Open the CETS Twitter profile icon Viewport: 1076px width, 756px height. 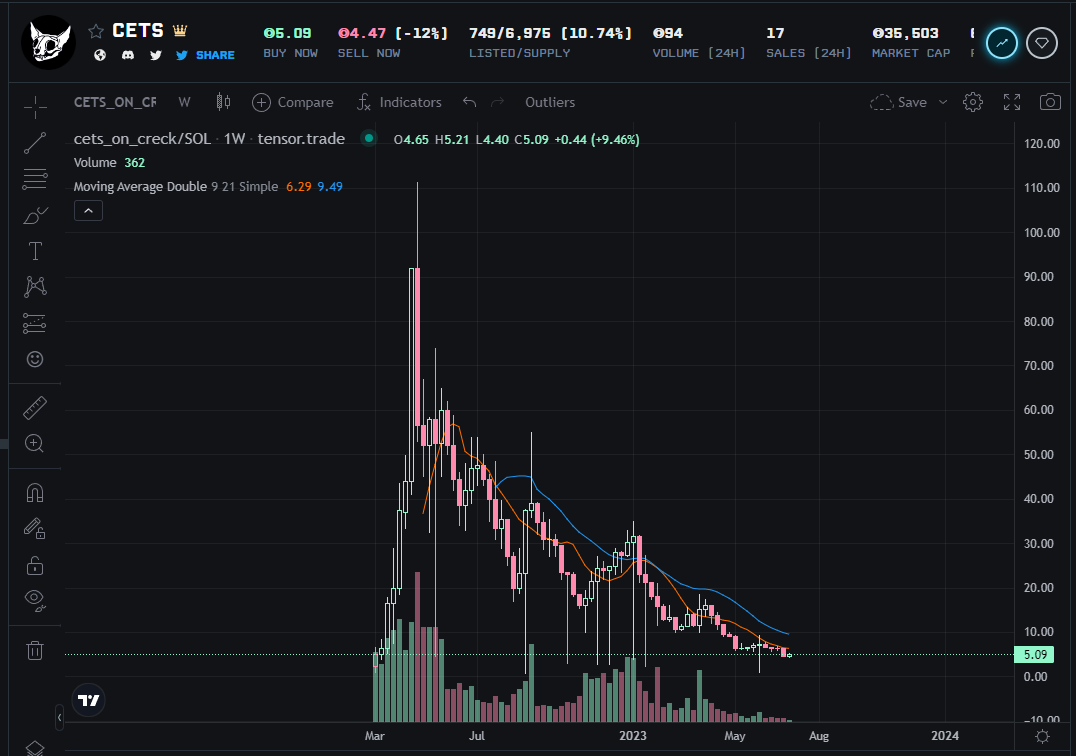pyautogui.click(x=156, y=55)
